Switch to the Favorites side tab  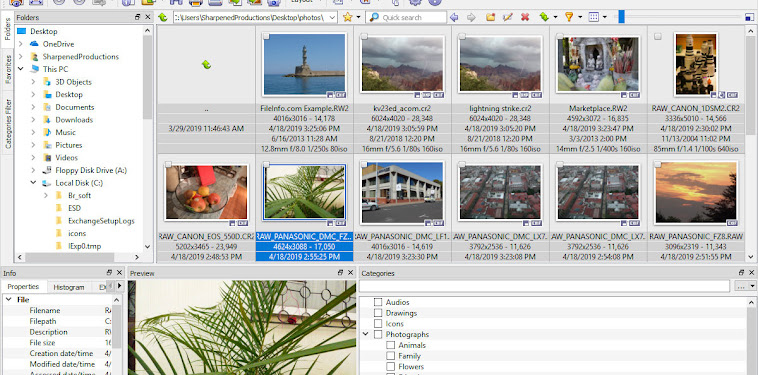click(x=8, y=70)
